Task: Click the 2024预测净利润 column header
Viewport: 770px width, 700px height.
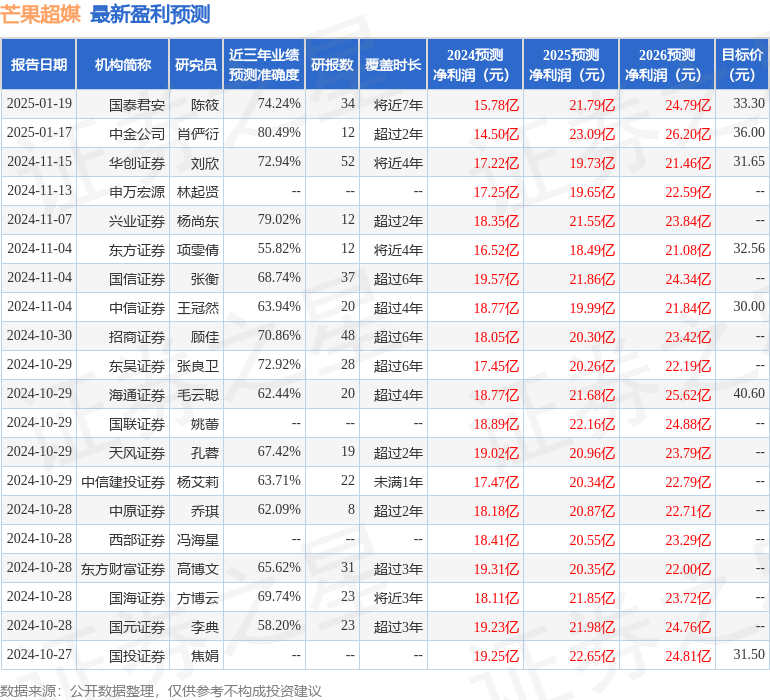Action: click(475, 65)
